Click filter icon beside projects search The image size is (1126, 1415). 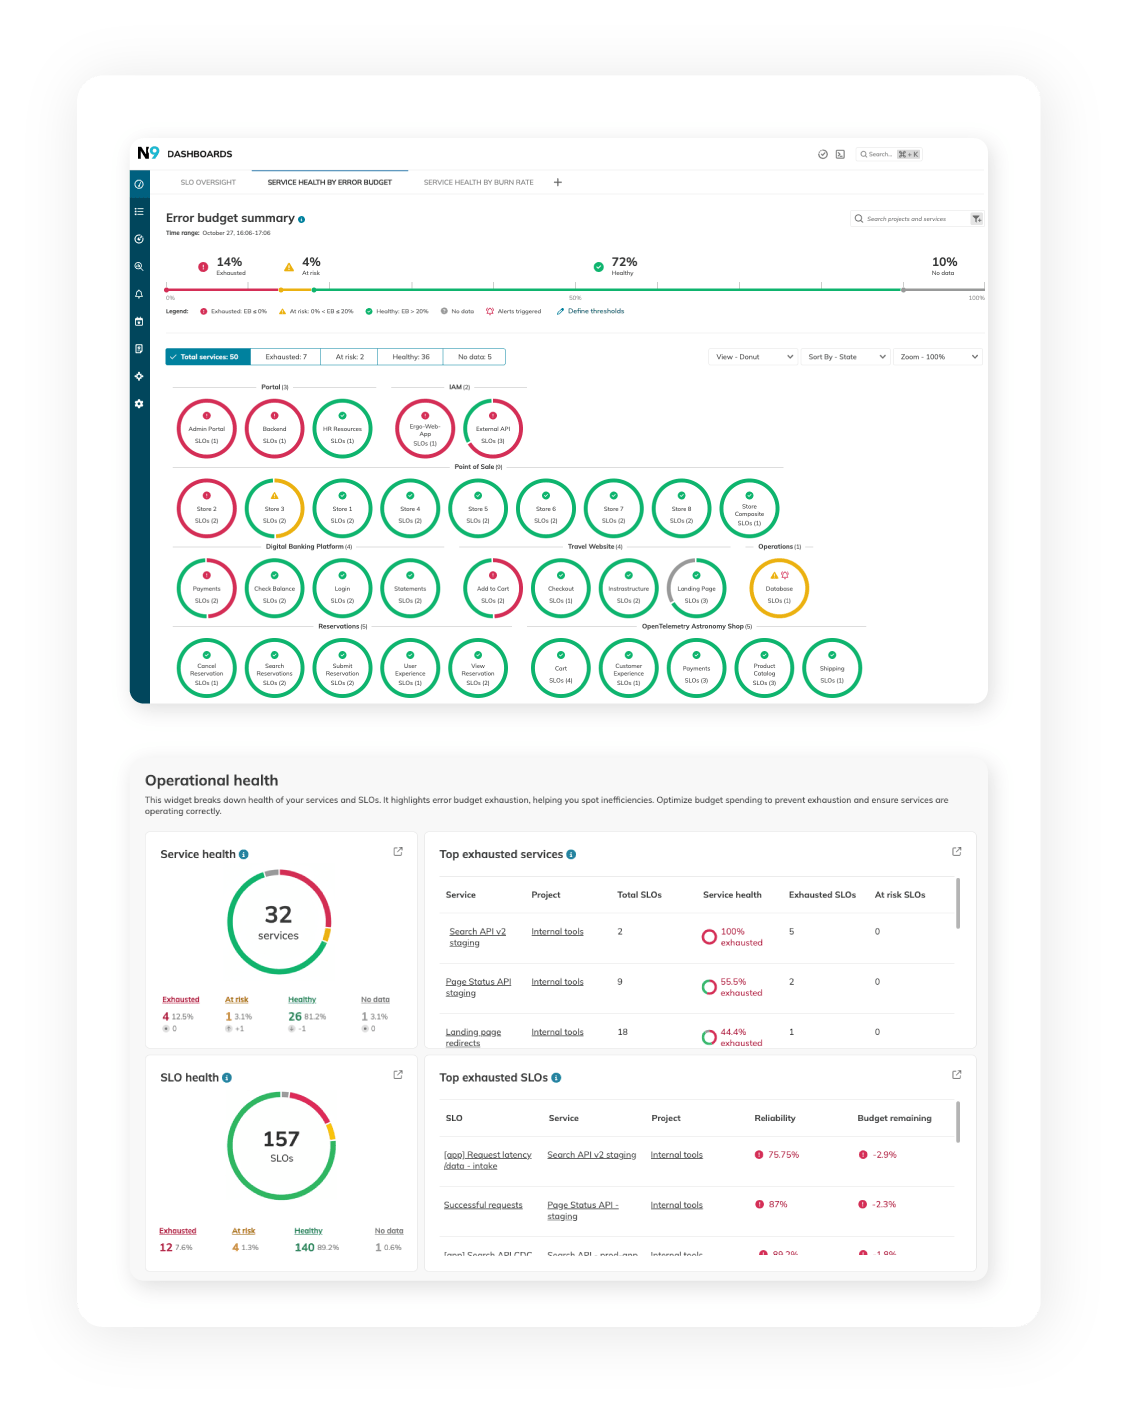[x=977, y=219]
